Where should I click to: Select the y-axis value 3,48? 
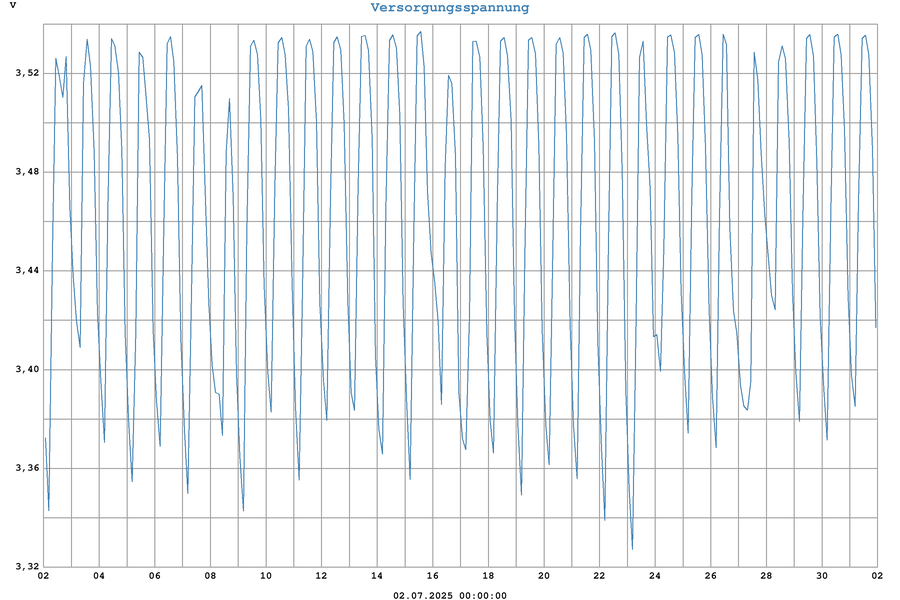click(x=27, y=172)
